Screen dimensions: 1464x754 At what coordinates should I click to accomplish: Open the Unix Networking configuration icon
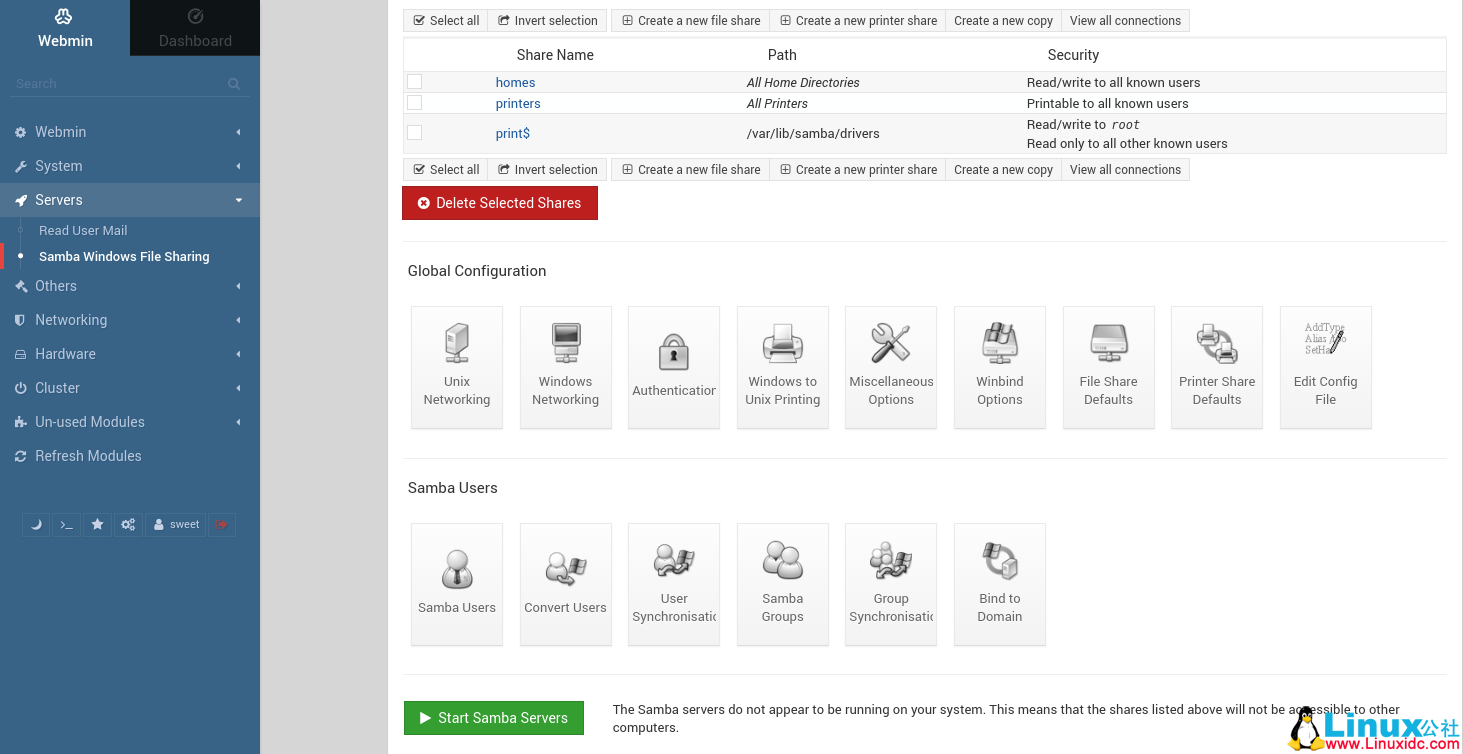click(x=457, y=367)
